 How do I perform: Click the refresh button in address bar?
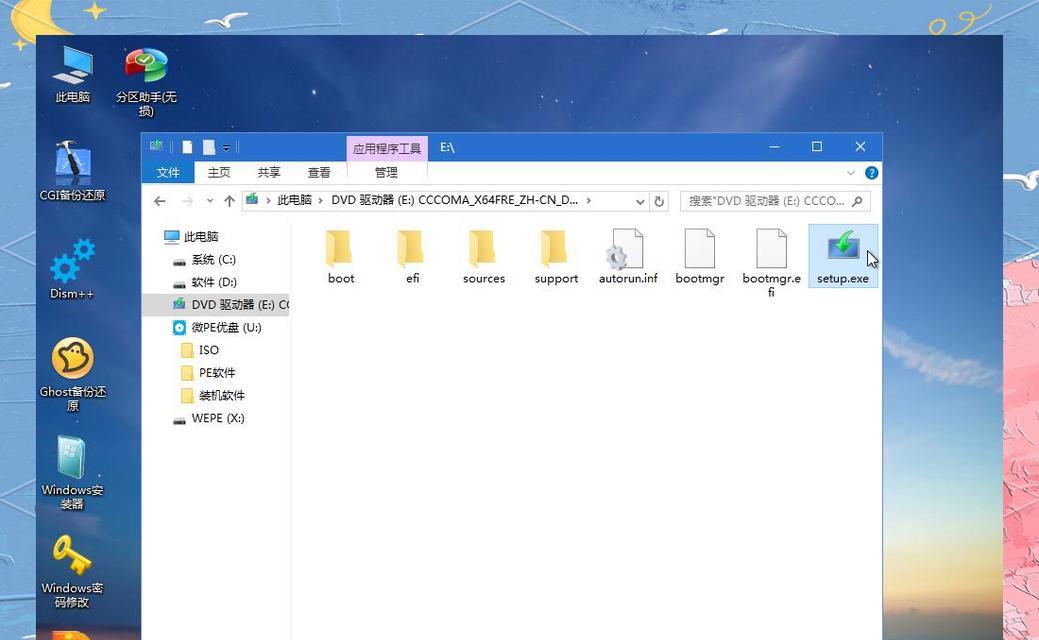pos(659,201)
